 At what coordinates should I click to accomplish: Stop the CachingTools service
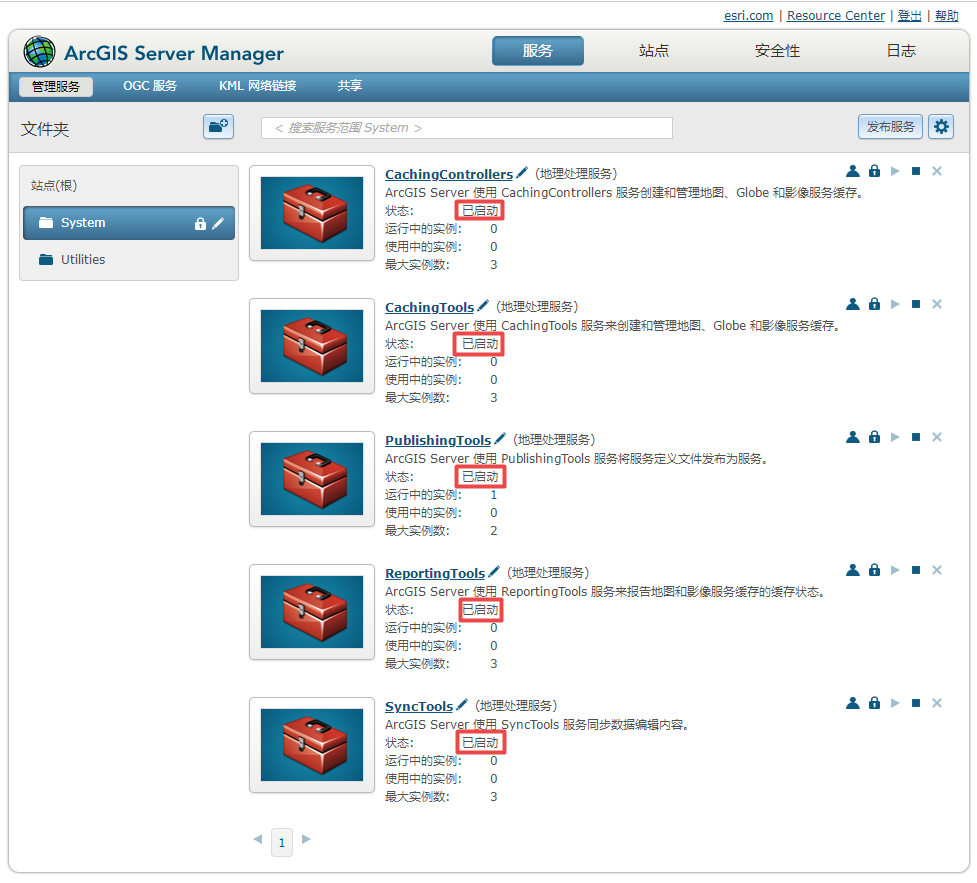point(916,304)
